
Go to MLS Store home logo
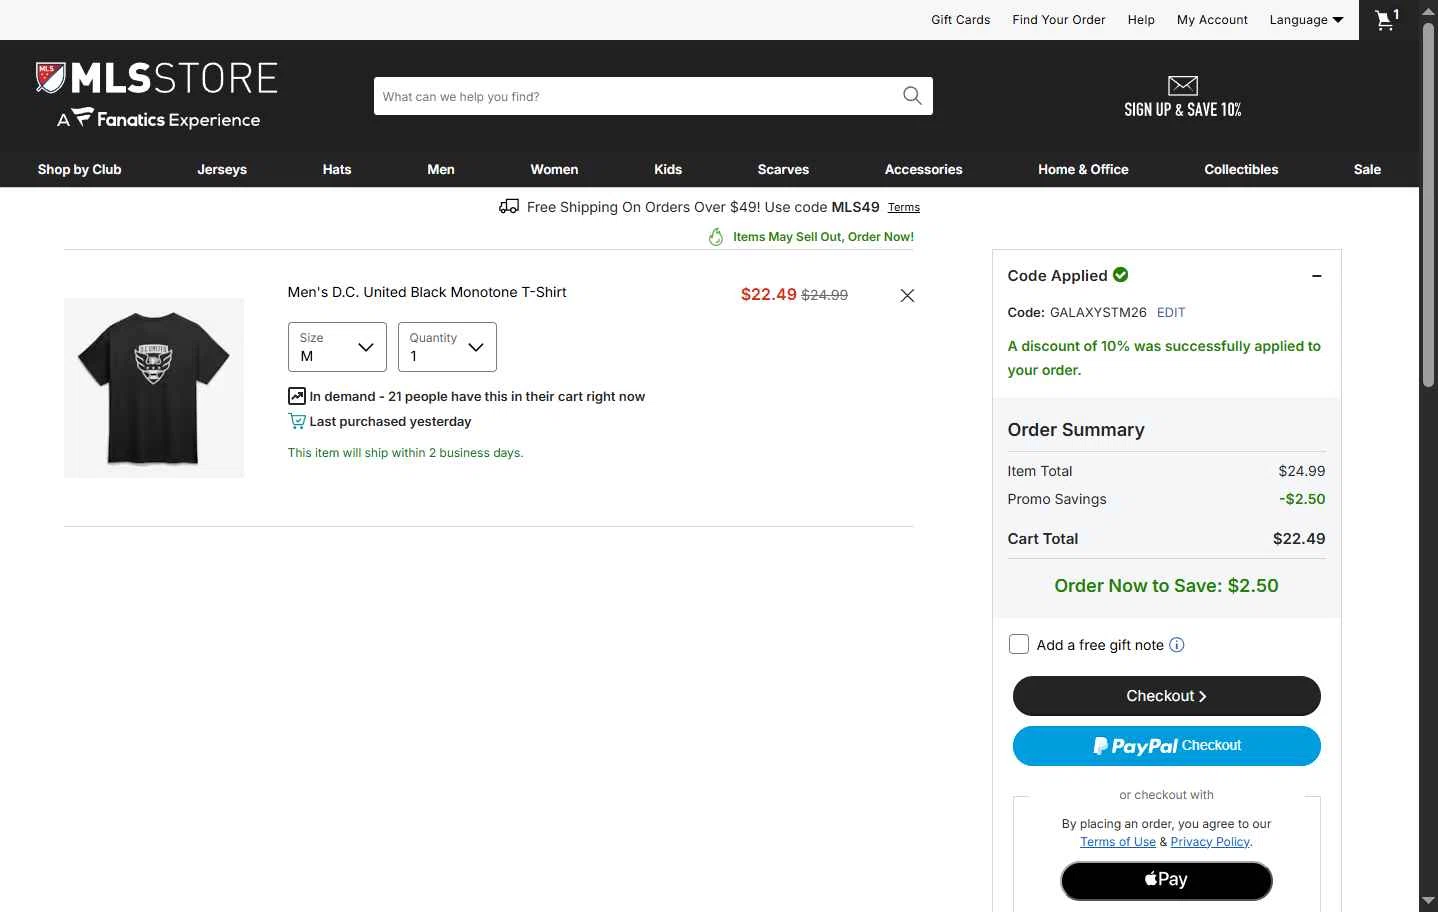click(x=157, y=95)
